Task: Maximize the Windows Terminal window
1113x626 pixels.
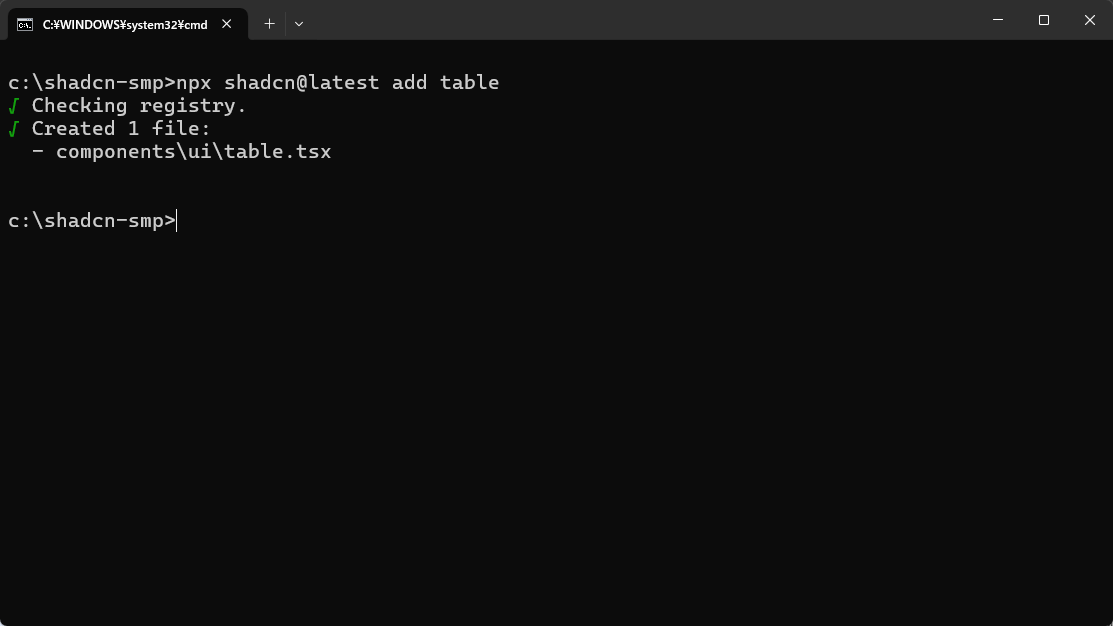Action: click(1043, 20)
